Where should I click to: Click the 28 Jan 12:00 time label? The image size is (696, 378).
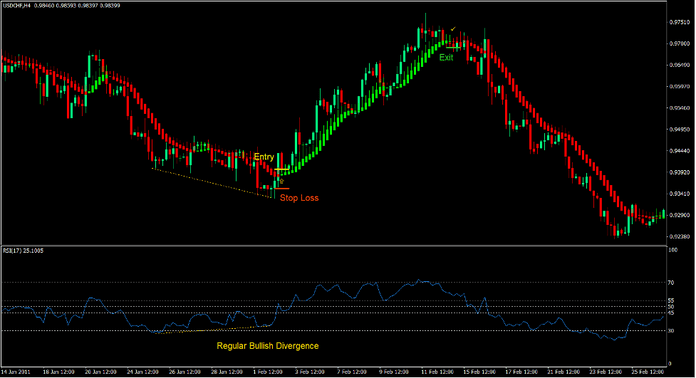click(227, 372)
